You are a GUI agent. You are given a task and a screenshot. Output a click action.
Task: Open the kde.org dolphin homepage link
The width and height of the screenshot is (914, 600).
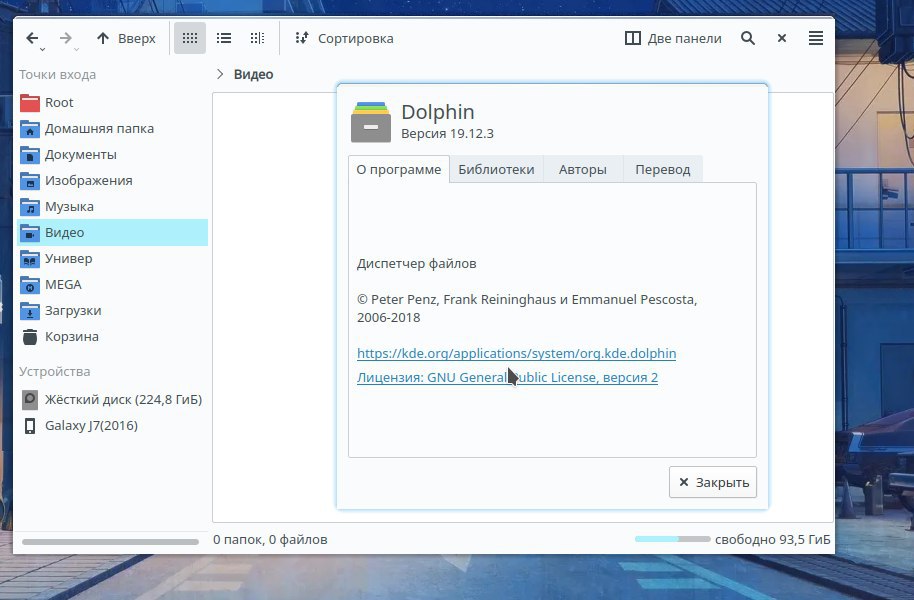point(516,353)
